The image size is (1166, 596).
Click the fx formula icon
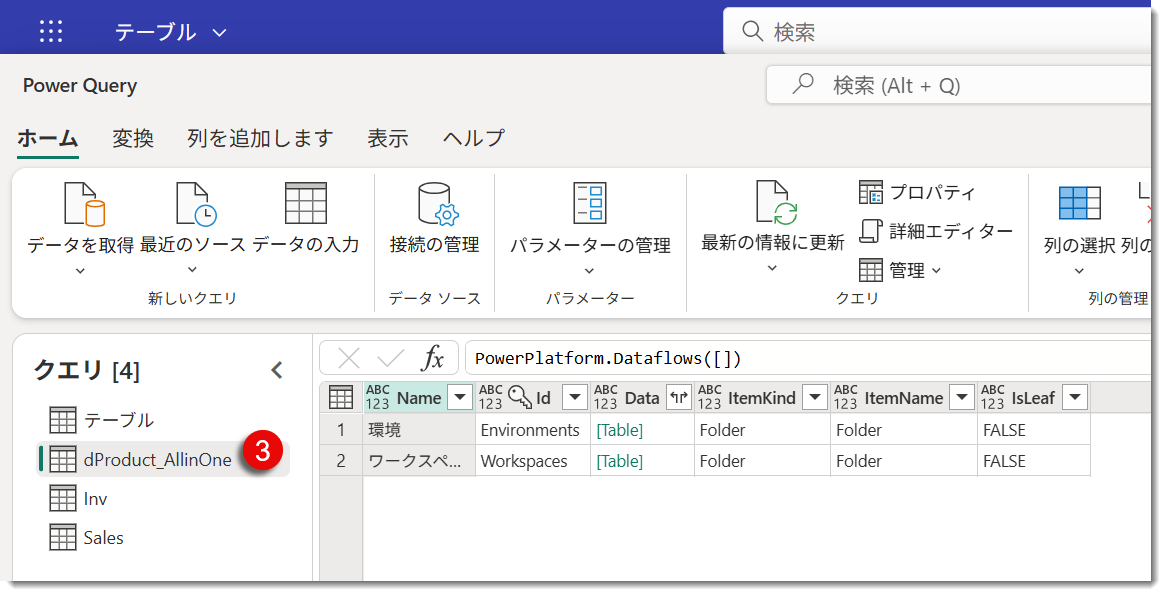[433, 359]
